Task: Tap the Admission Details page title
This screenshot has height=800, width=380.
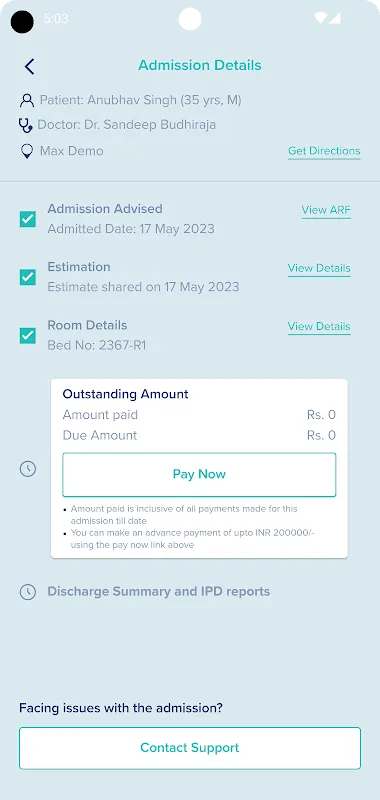Action: click(200, 65)
